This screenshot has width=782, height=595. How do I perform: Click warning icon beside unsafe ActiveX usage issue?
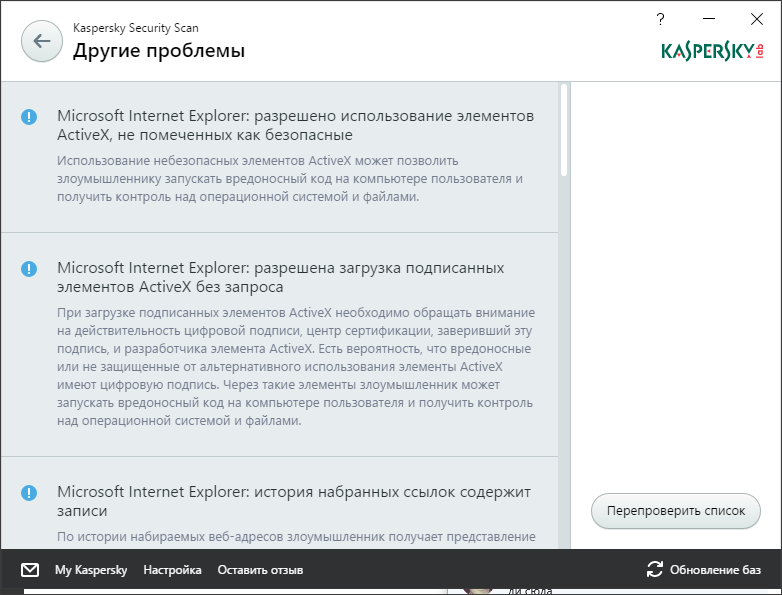point(29,117)
